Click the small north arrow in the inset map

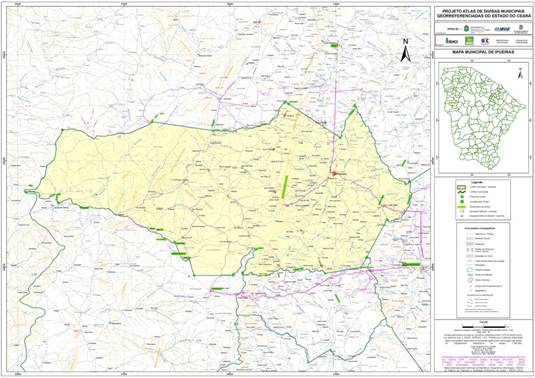coord(520,73)
